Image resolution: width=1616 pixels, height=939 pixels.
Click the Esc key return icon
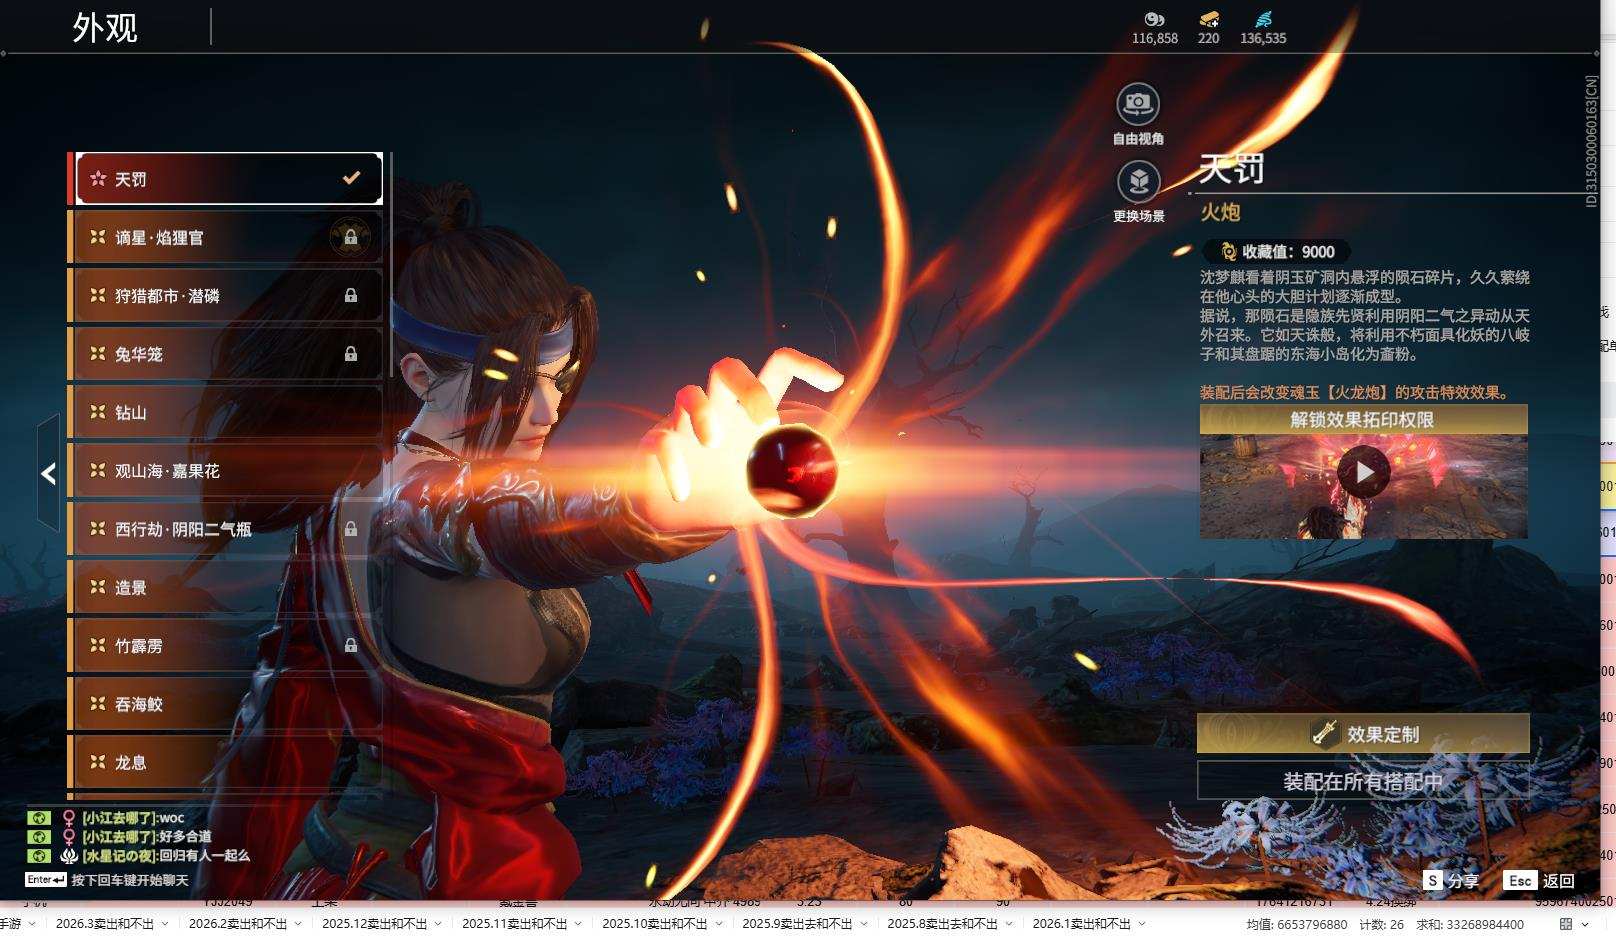[x=1520, y=880]
